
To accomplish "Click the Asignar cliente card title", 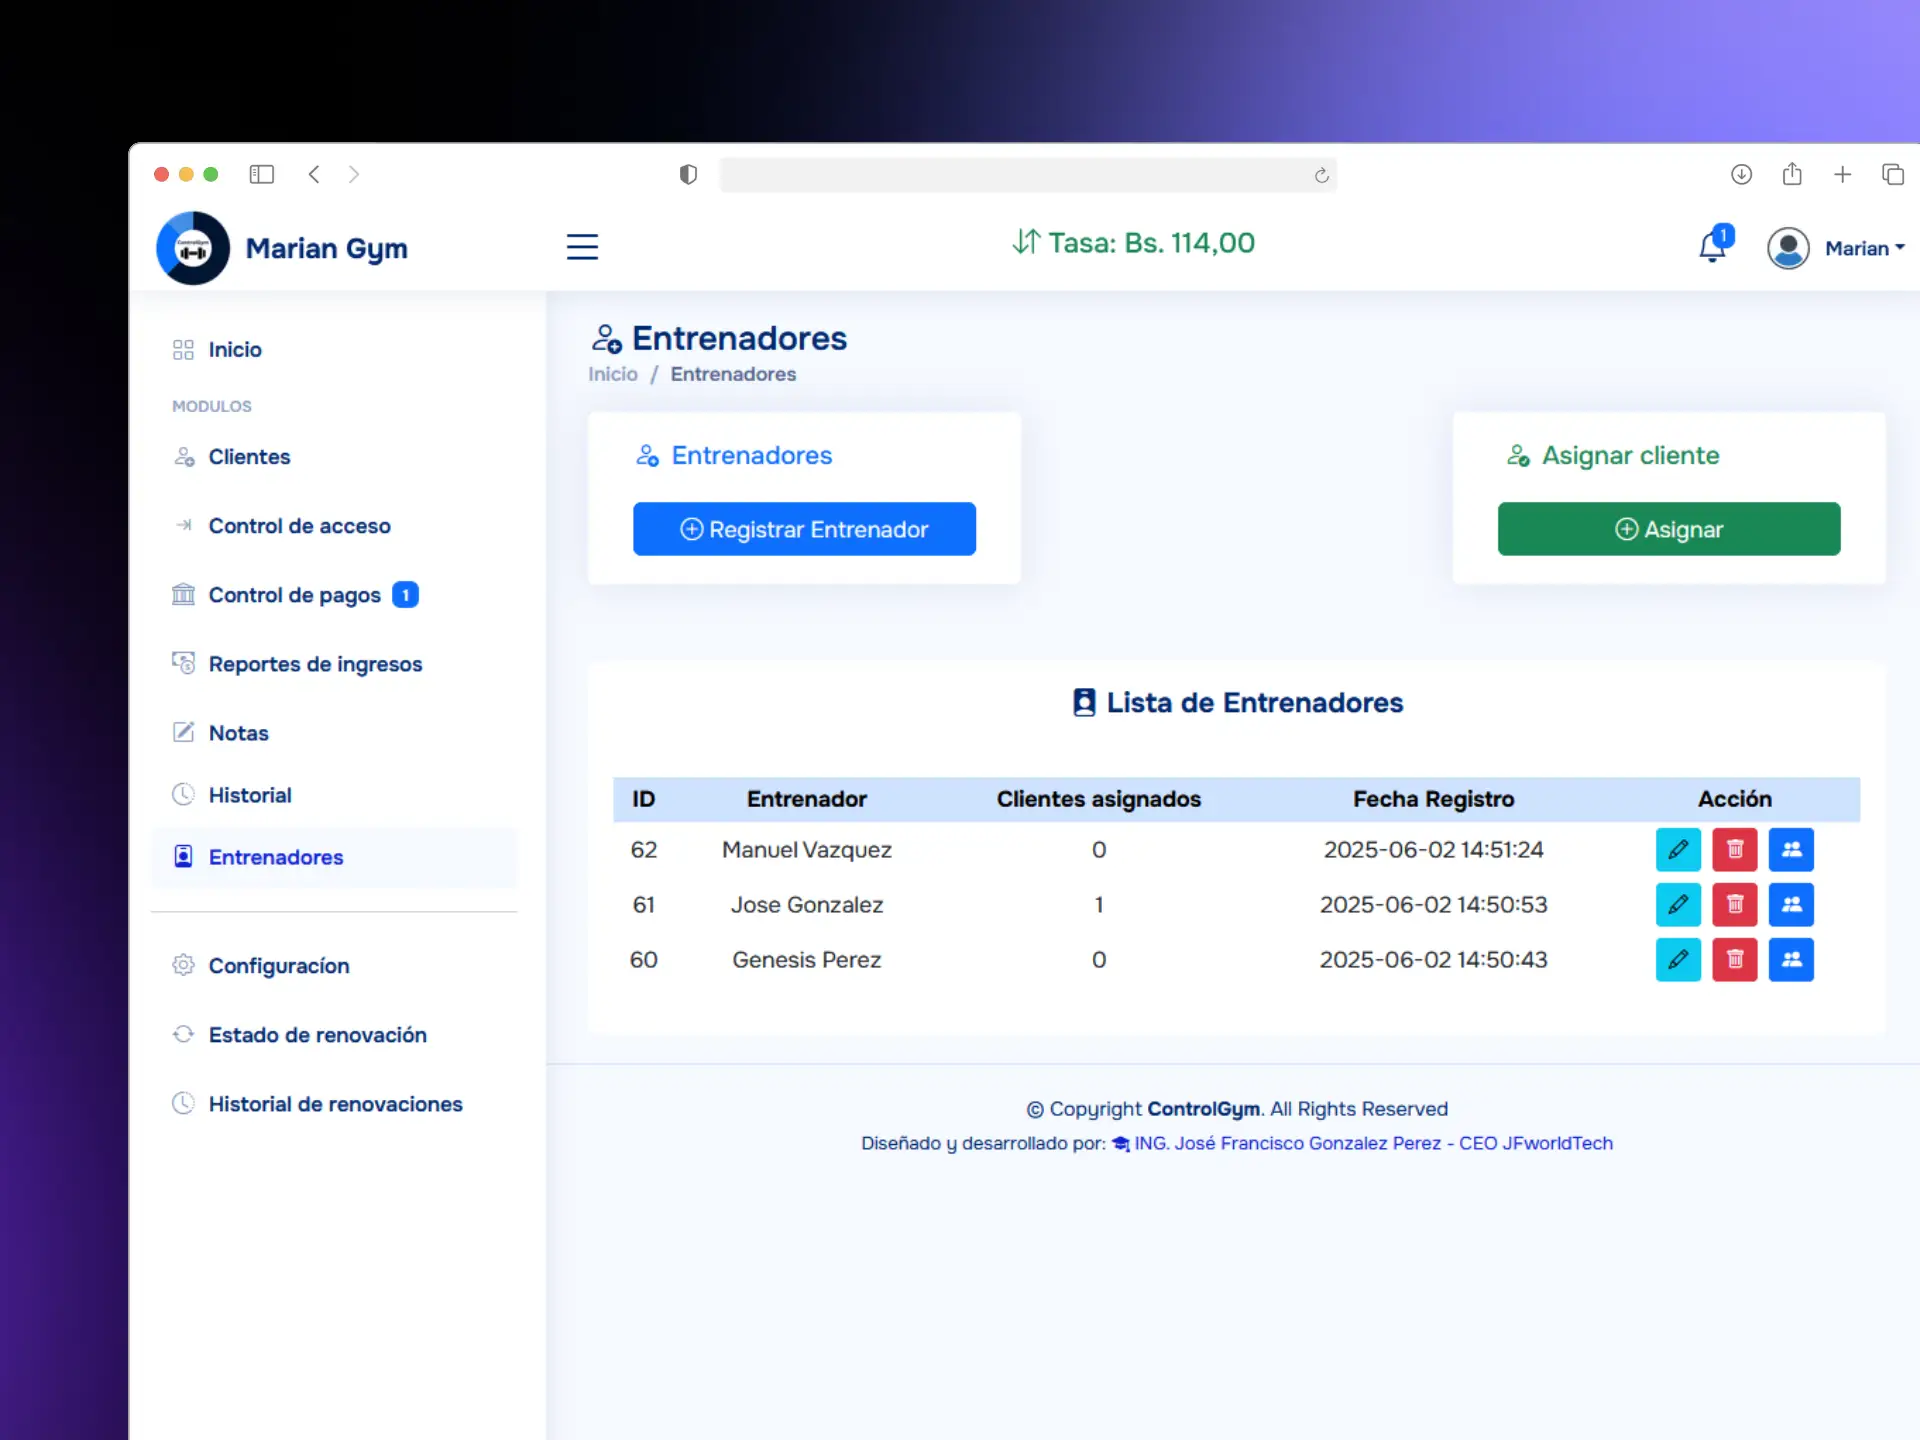I will pos(1613,456).
